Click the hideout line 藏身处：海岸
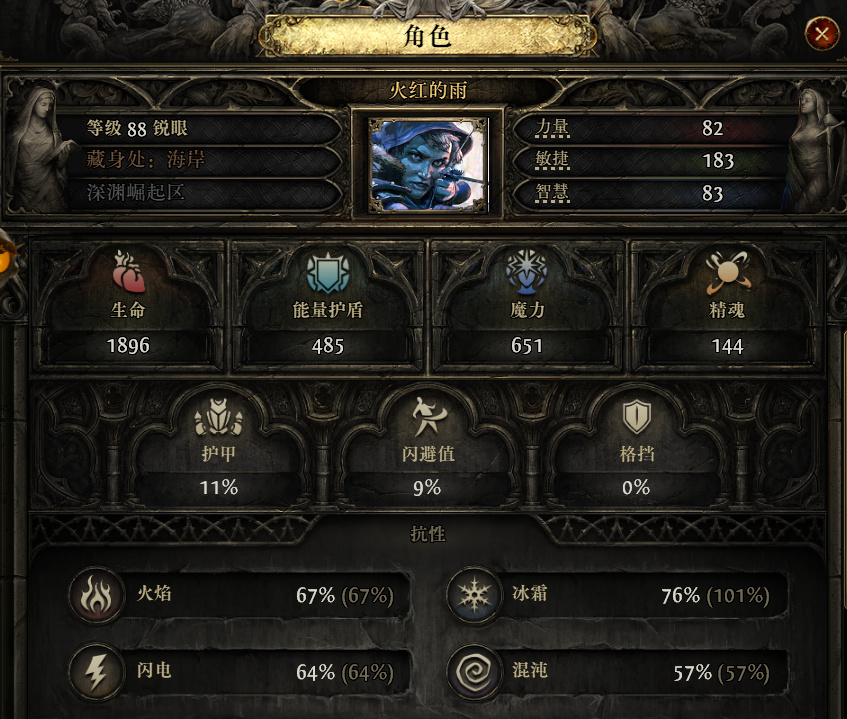The width and height of the screenshot is (847, 719). point(146,160)
